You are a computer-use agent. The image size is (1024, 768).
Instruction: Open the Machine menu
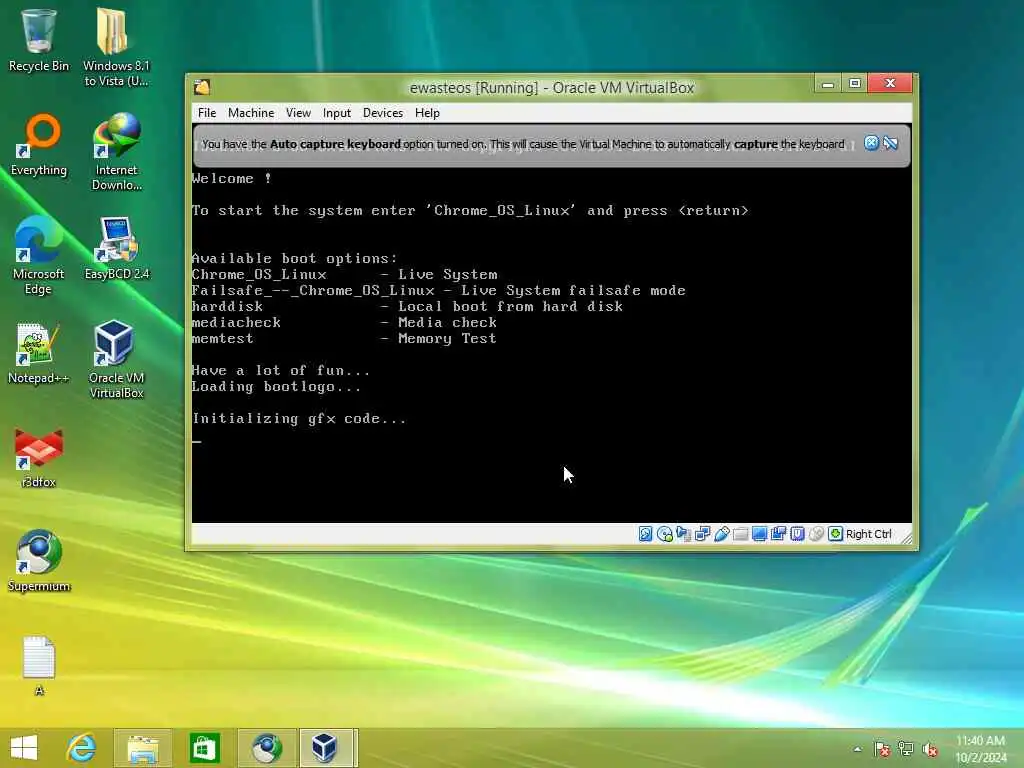[251, 112]
